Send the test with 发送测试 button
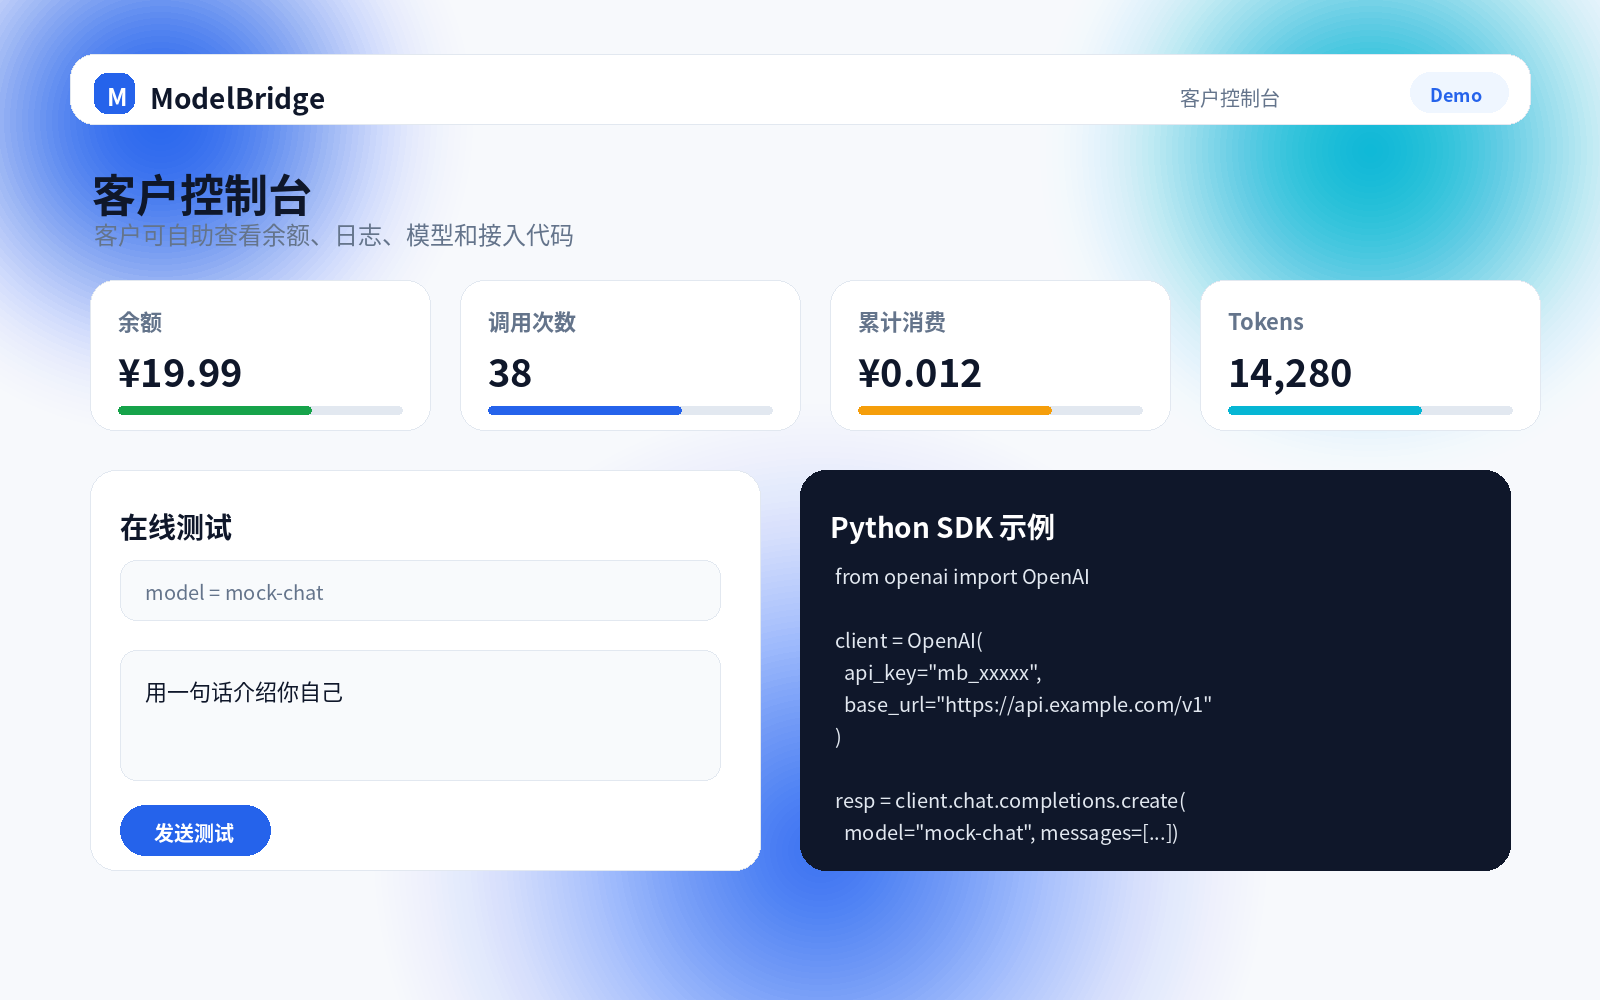This screenshot has height=1000, width=1600. click(x=195, y=830)
